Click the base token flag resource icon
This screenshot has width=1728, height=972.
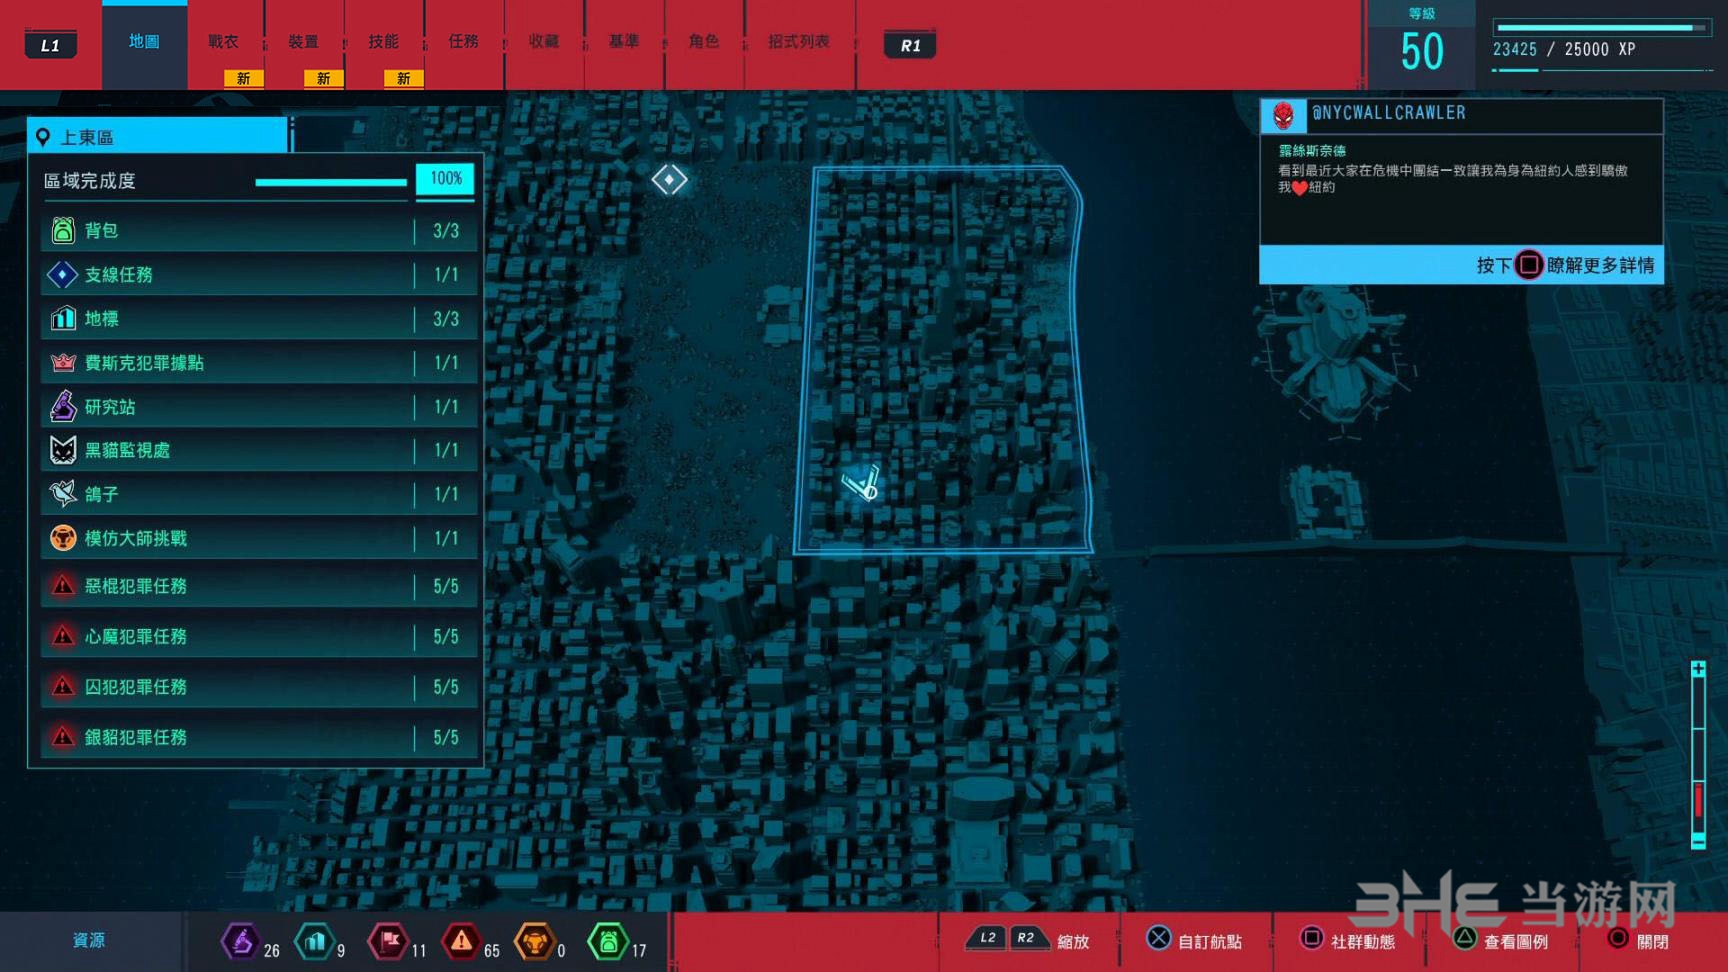point(389,941)
